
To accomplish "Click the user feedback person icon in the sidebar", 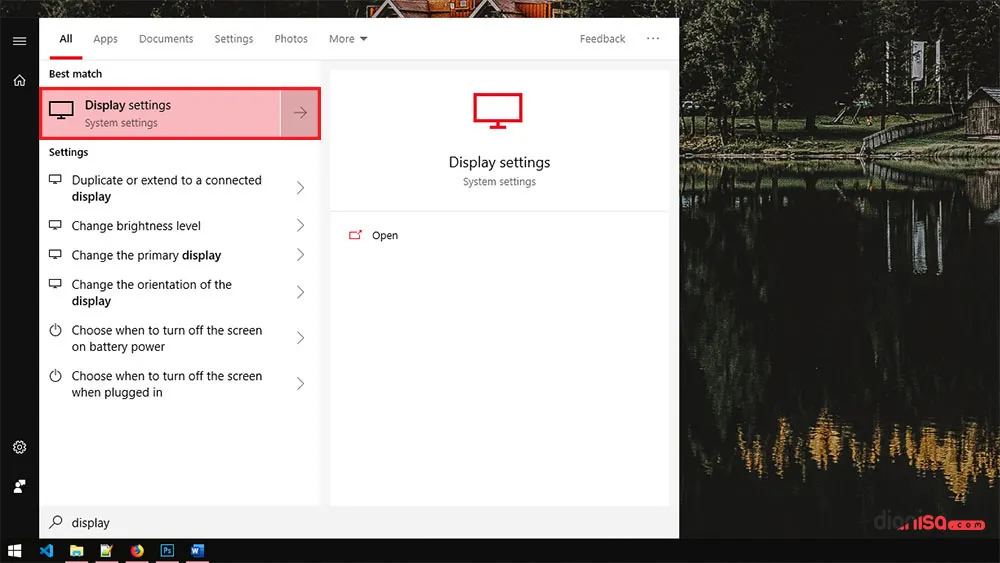I will tap(19, 486).
